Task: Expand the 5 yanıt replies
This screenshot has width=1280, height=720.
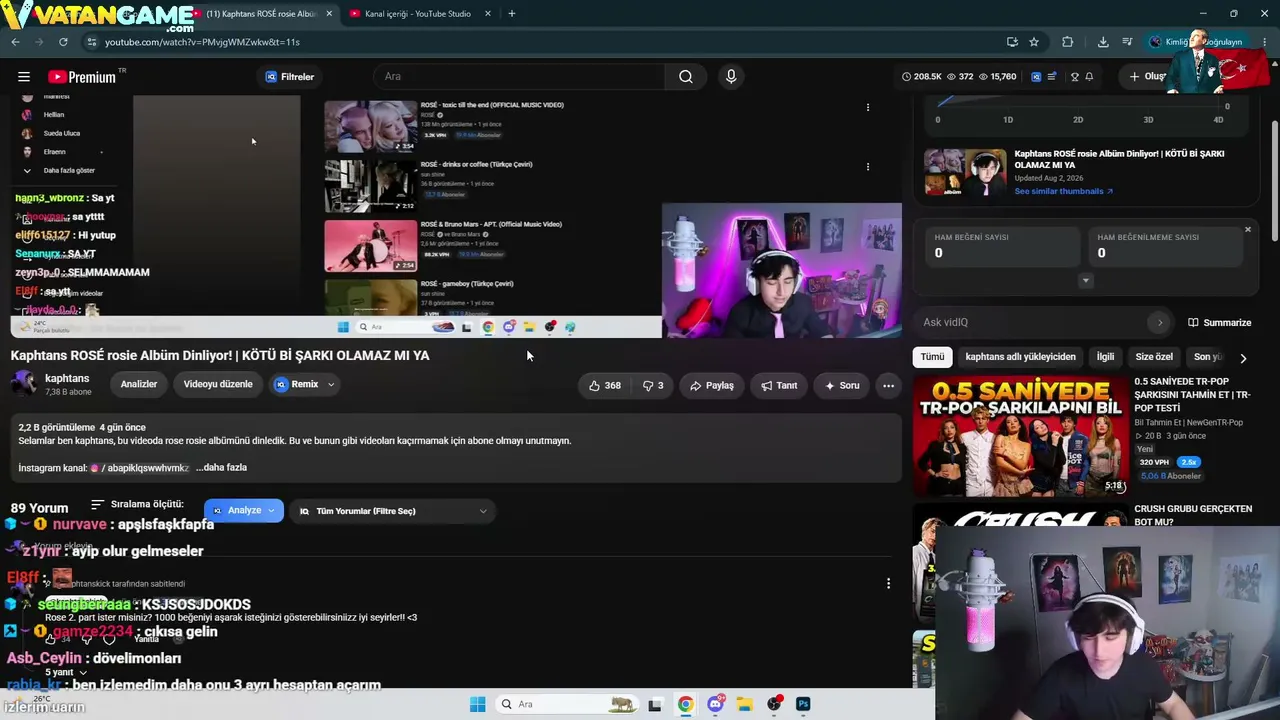Action: [x=66, y=673]
